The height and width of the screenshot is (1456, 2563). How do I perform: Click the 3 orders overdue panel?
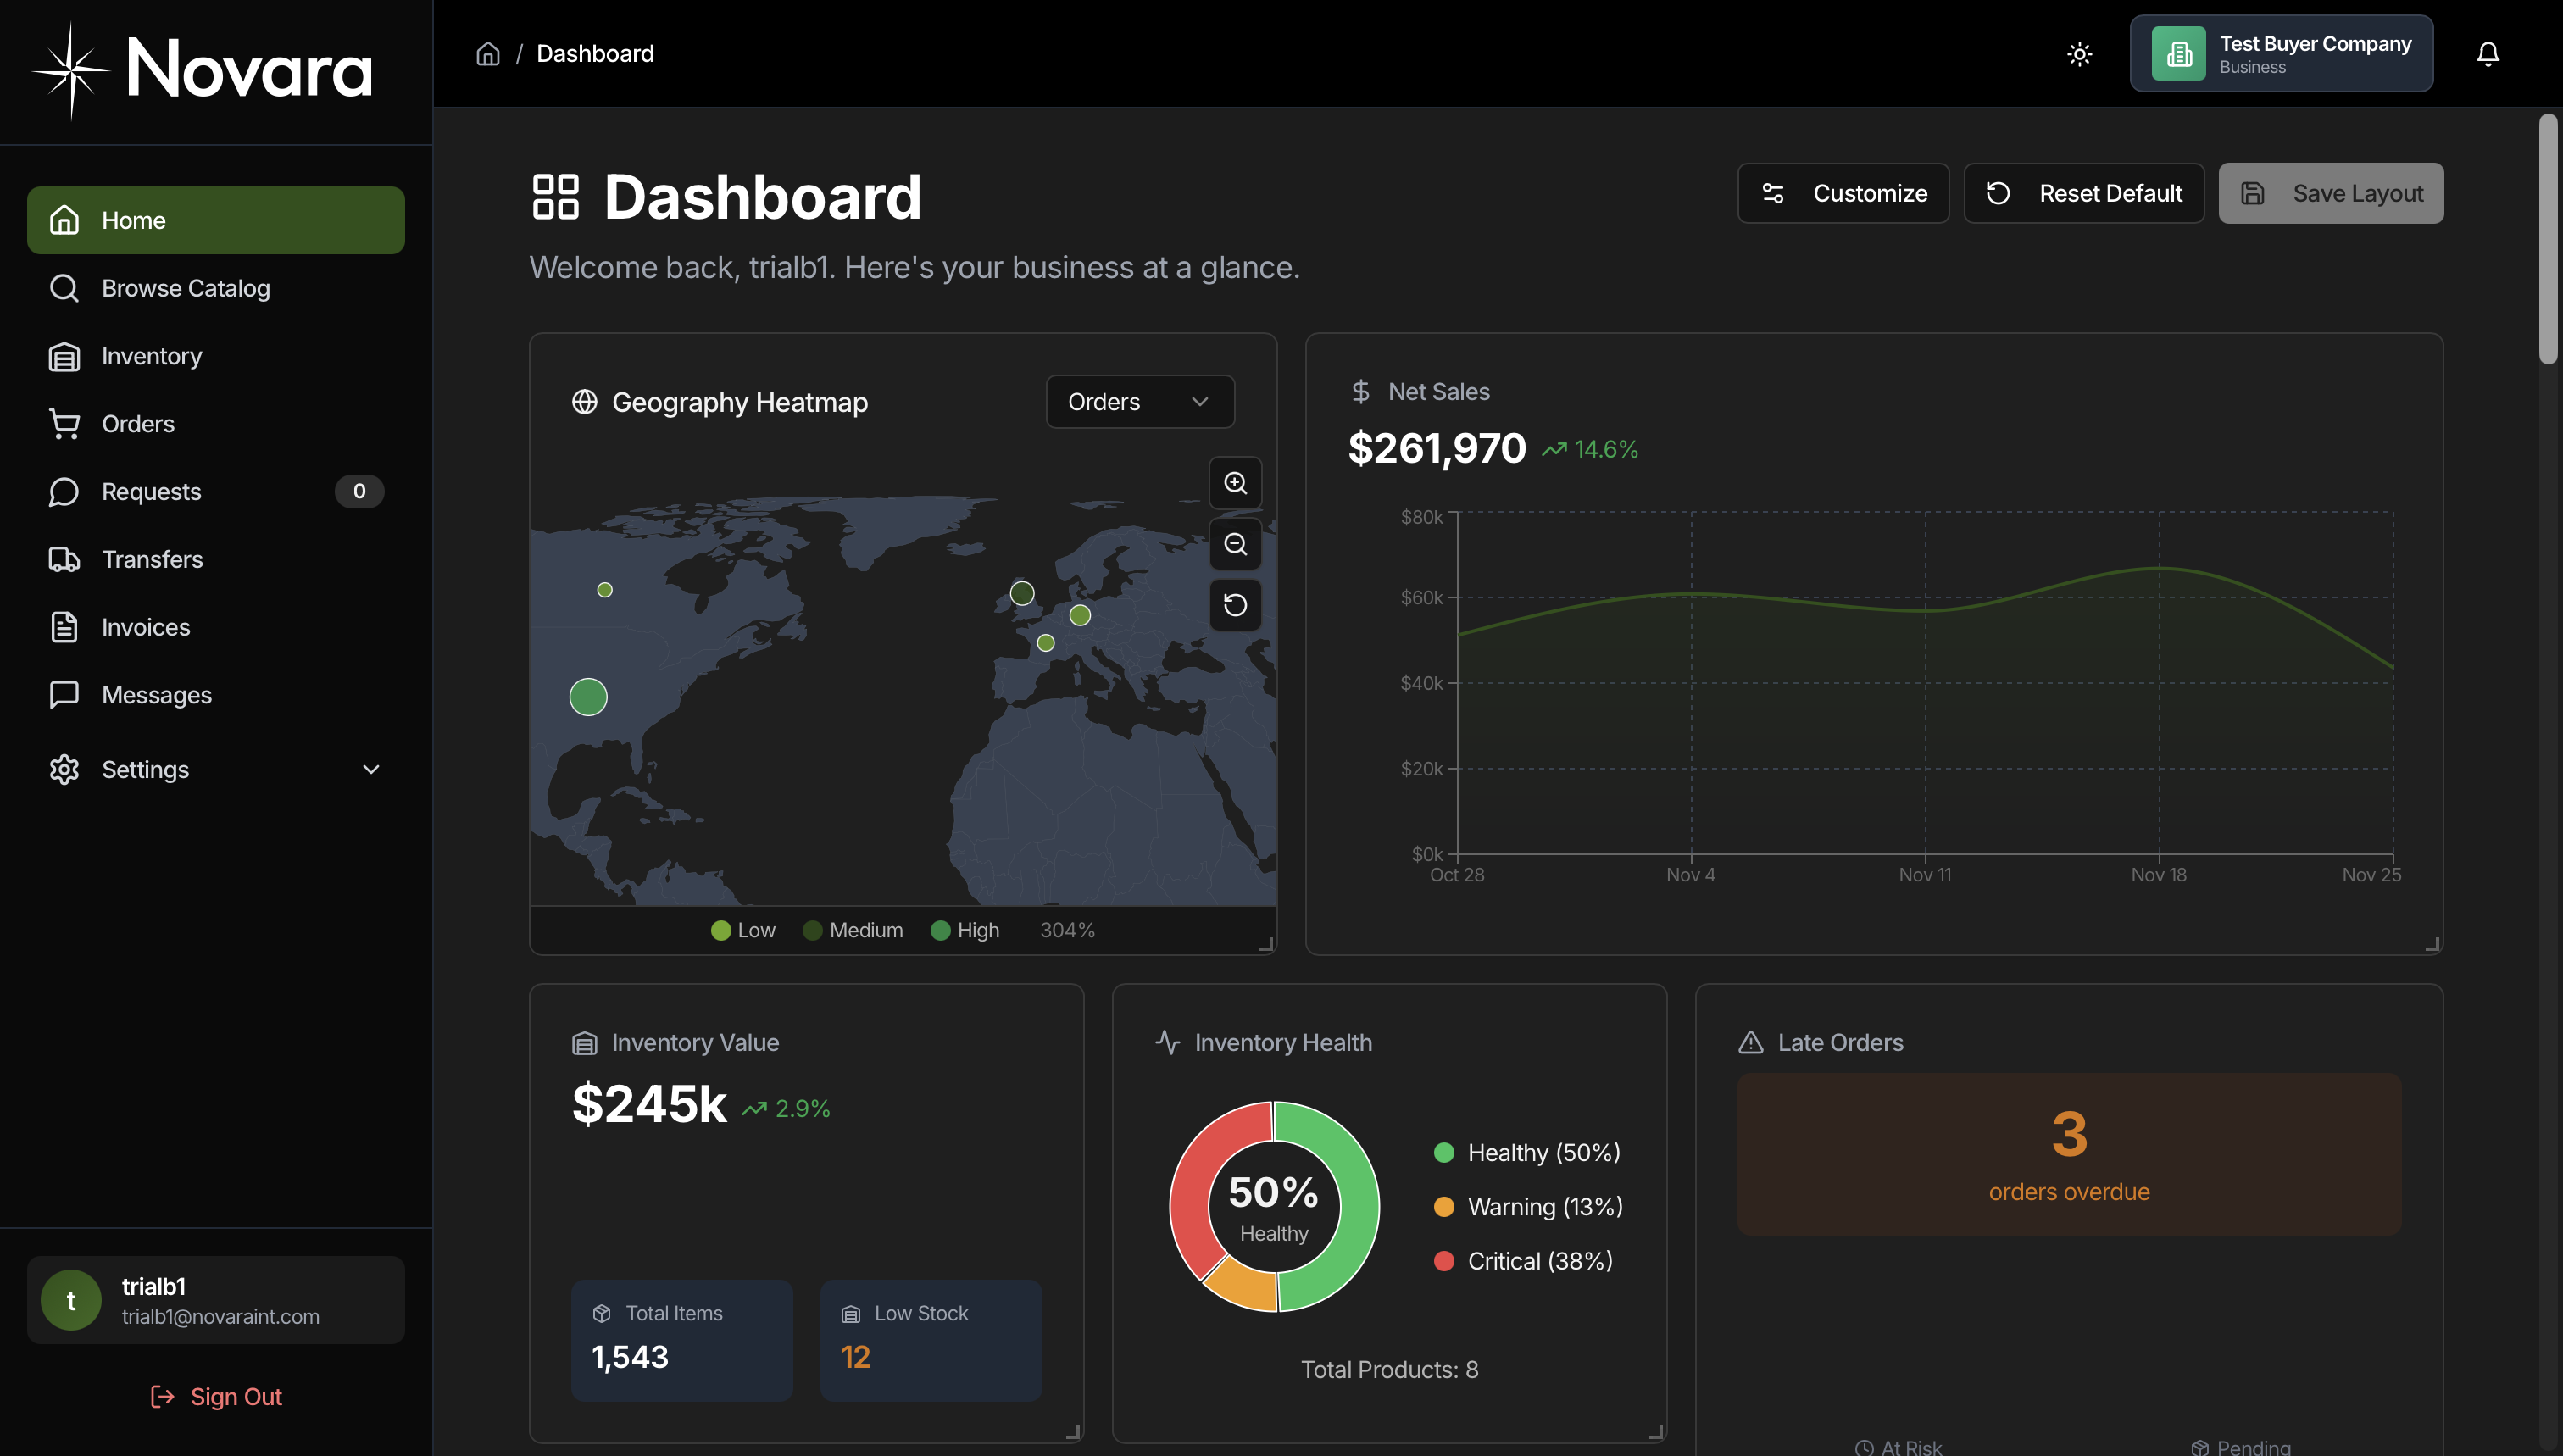(2069, 1154)
